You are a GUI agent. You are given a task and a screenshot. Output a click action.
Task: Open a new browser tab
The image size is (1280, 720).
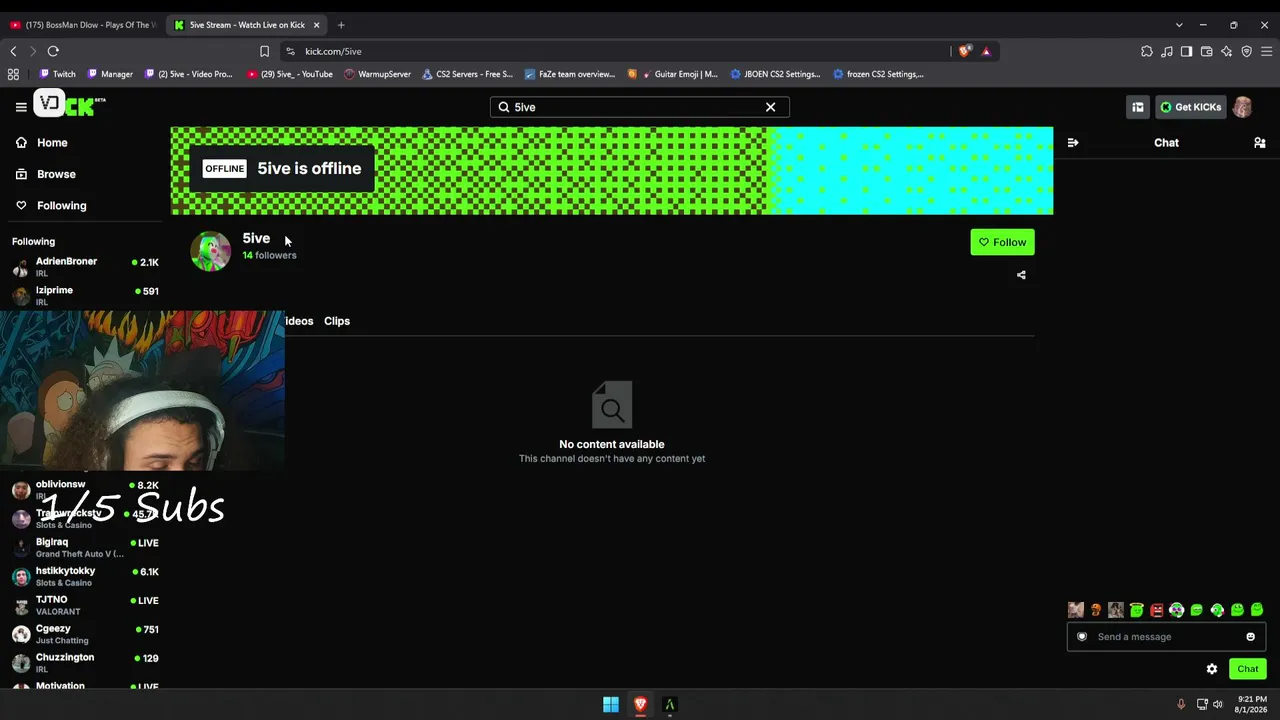341,25
